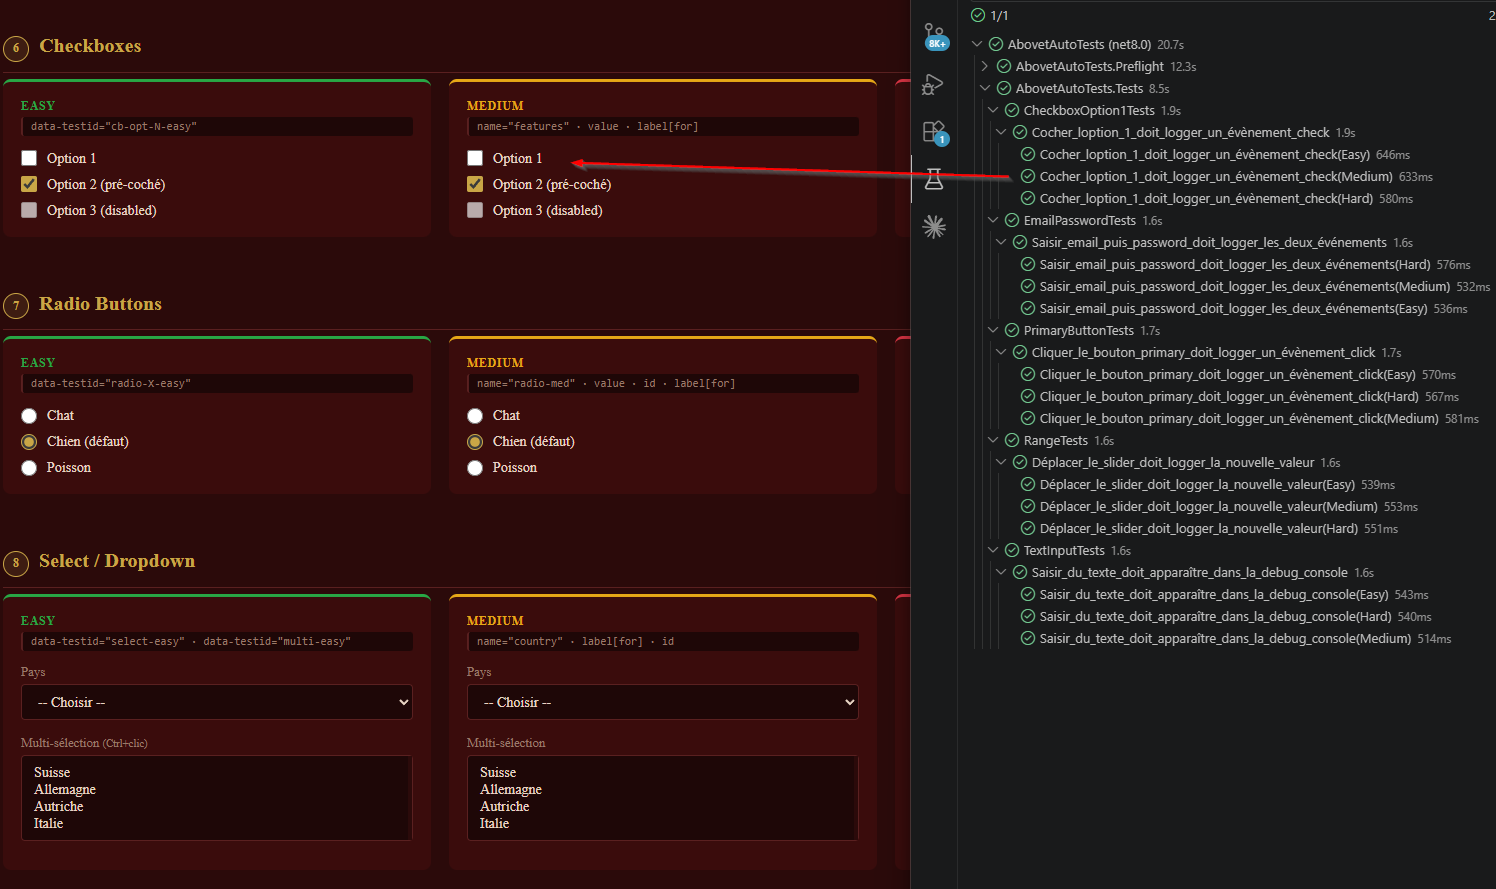The width and height of the screenshot is (1496, 889).
Task: Select Italie in Medium multi-selection list
Action: point(663,823)
